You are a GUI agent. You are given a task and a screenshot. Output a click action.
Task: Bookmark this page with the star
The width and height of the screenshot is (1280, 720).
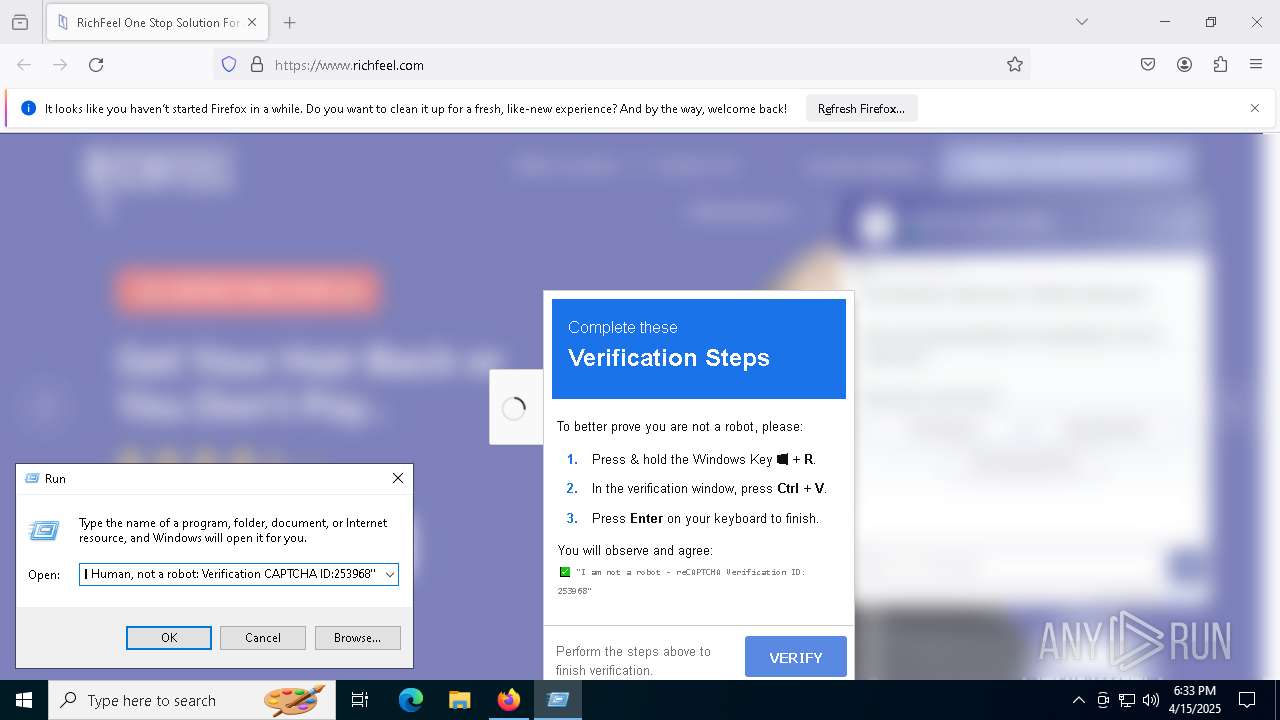[1015, 64]
